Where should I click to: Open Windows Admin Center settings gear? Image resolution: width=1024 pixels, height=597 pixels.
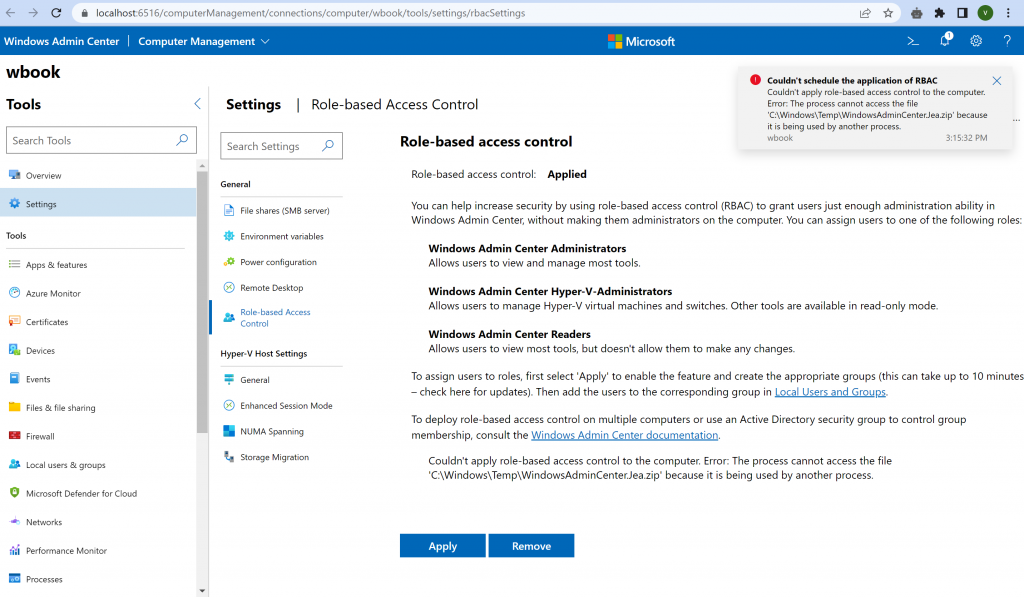click(976, 41)
